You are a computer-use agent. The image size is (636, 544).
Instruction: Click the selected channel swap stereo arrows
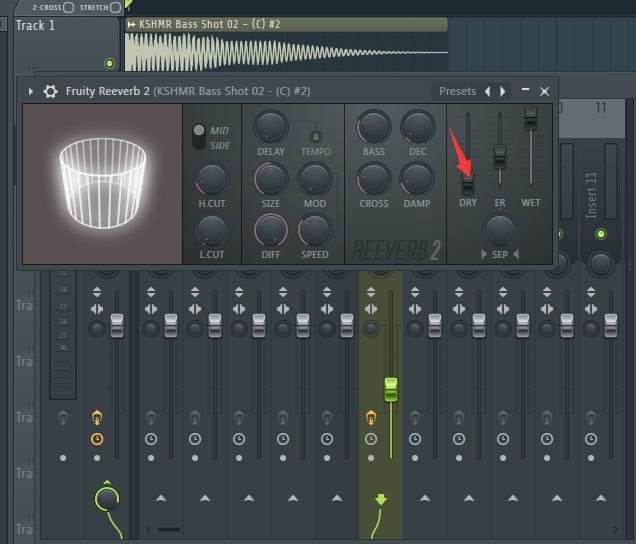(371, 309)
